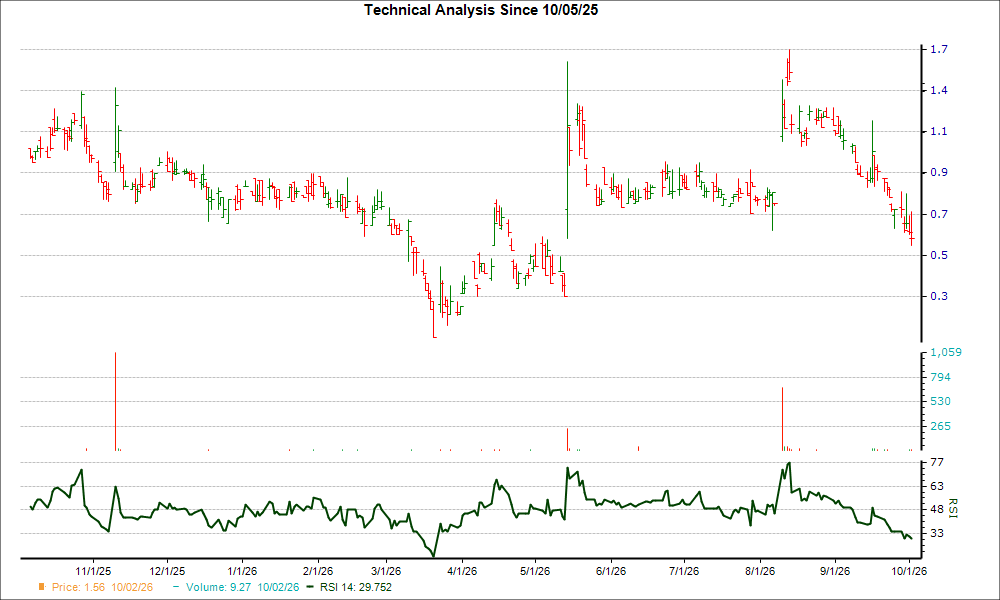Click the 'Volume: 9.27 10/02/26' legend text
1000x600 pixels.
tap(242, 587)
